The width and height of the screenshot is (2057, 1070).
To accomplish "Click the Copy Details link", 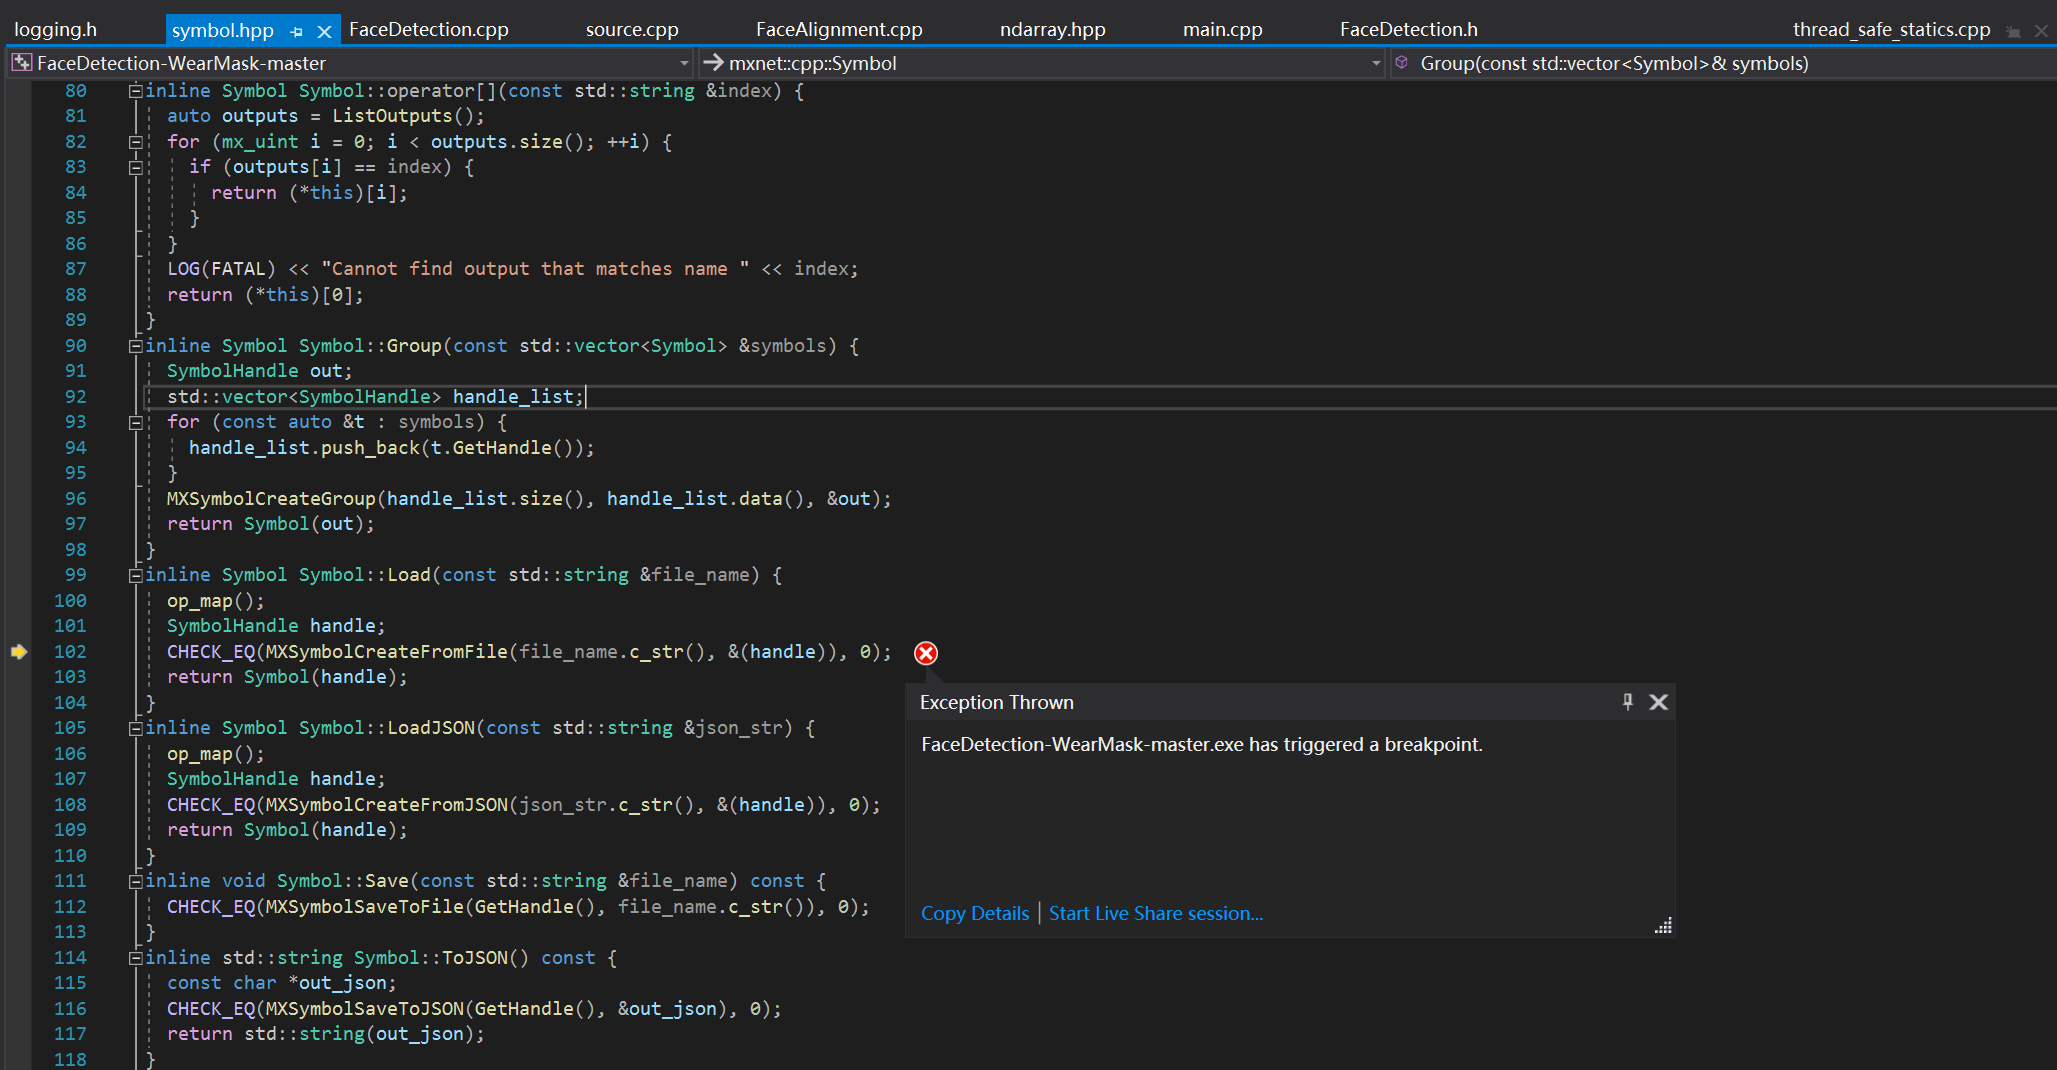I will tap(975, 913).
